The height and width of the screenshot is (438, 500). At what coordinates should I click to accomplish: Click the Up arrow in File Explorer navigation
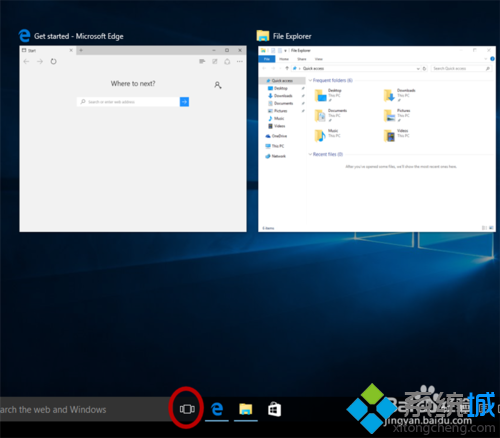pos(287,68)
